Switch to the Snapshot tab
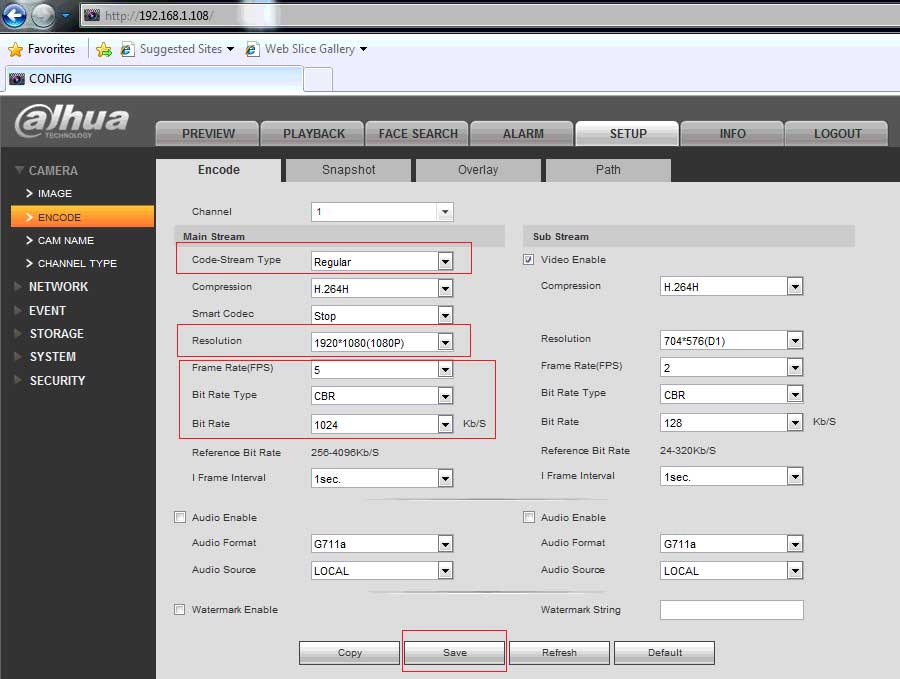Image resolution: width=900 pixels, height=679 pixels. click(348, 170)
